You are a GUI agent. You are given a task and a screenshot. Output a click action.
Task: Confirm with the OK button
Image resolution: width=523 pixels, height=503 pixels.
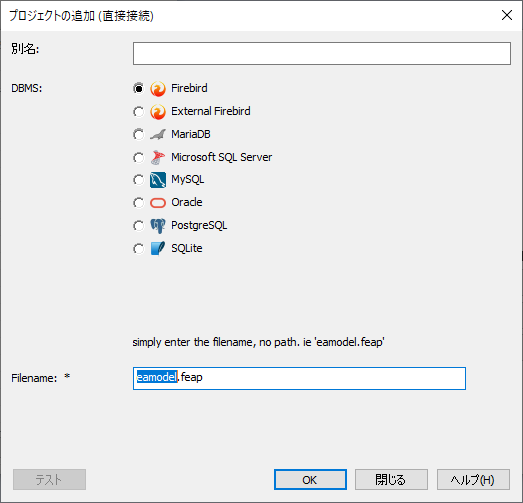click(x=310, y=480)
